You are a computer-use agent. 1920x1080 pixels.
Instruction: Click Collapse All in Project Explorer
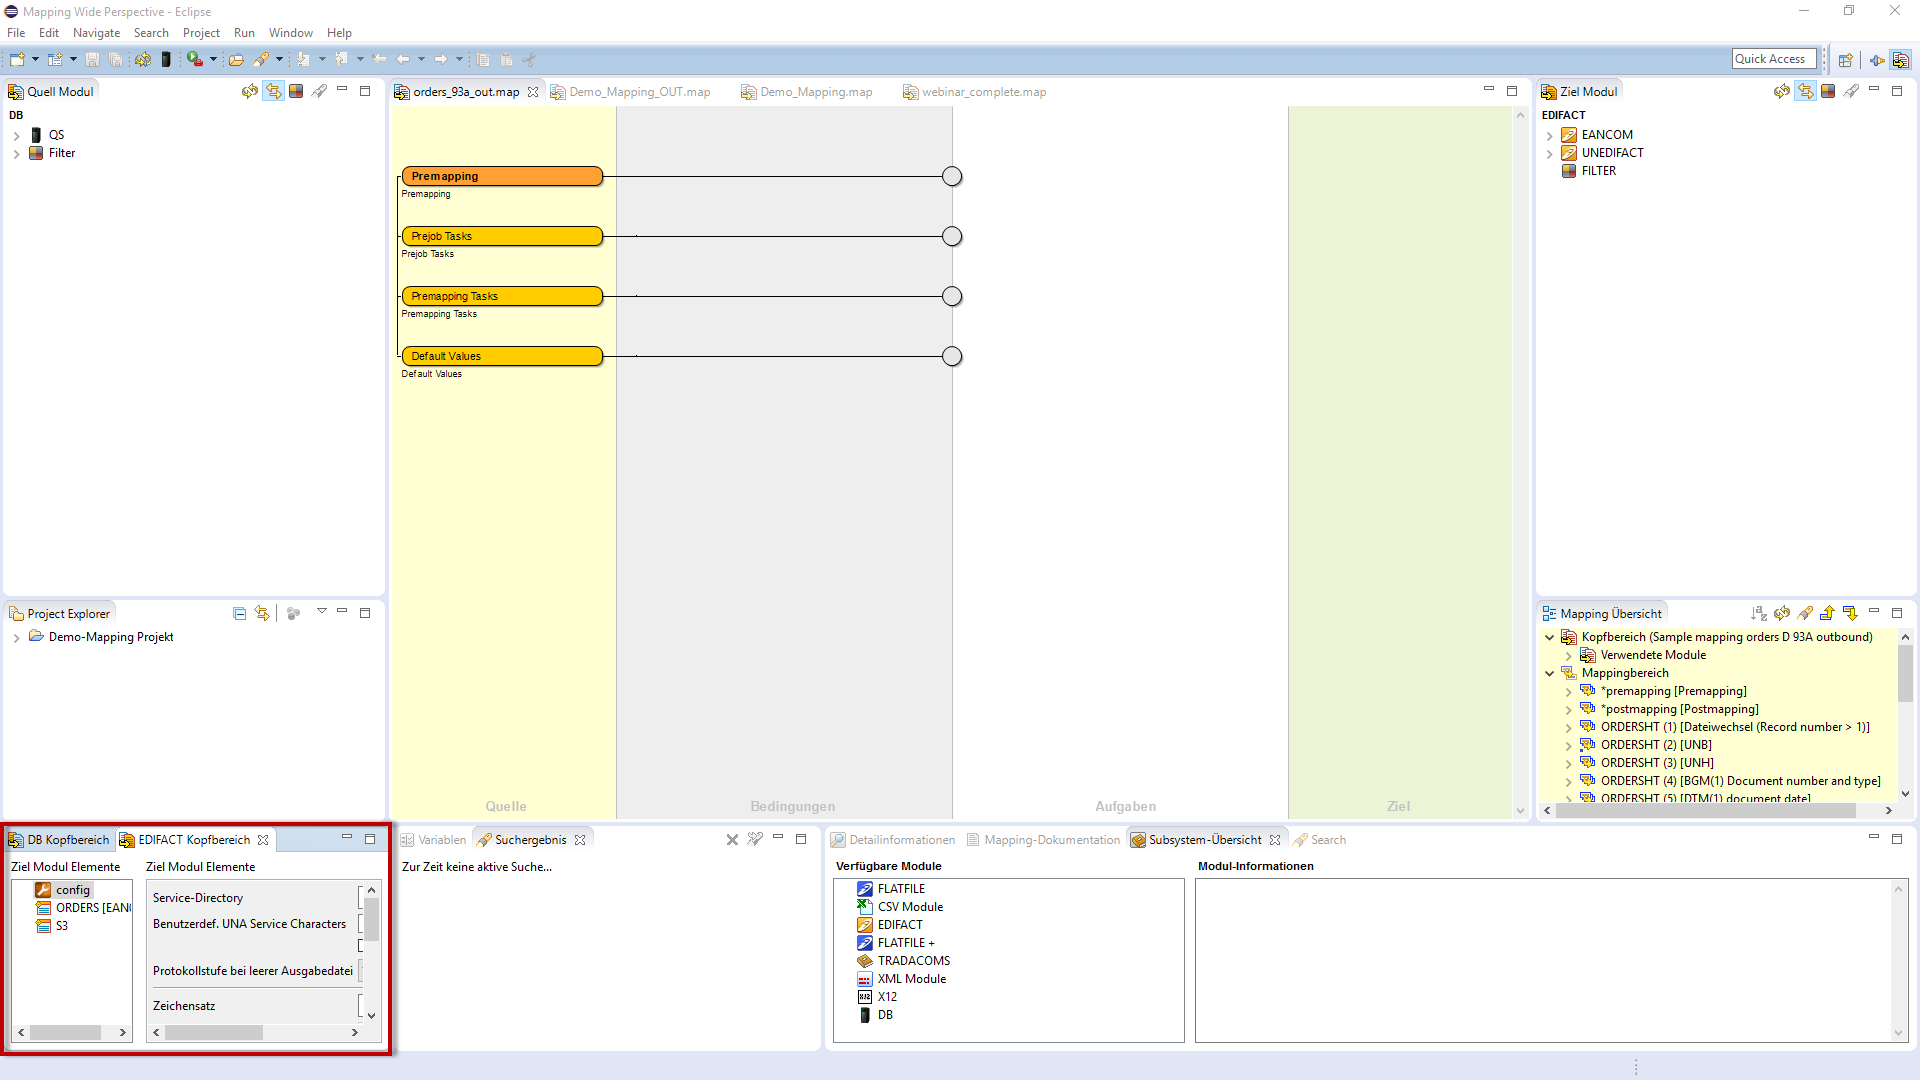point(239,614)
